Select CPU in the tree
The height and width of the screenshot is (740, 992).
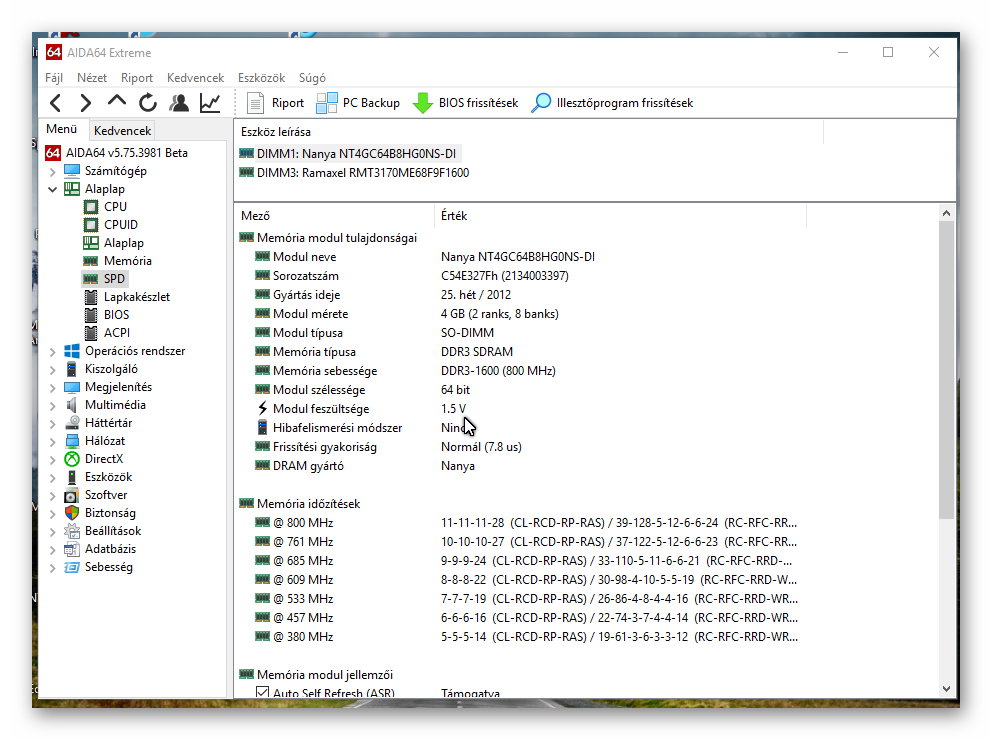click(x=115, y=206)
